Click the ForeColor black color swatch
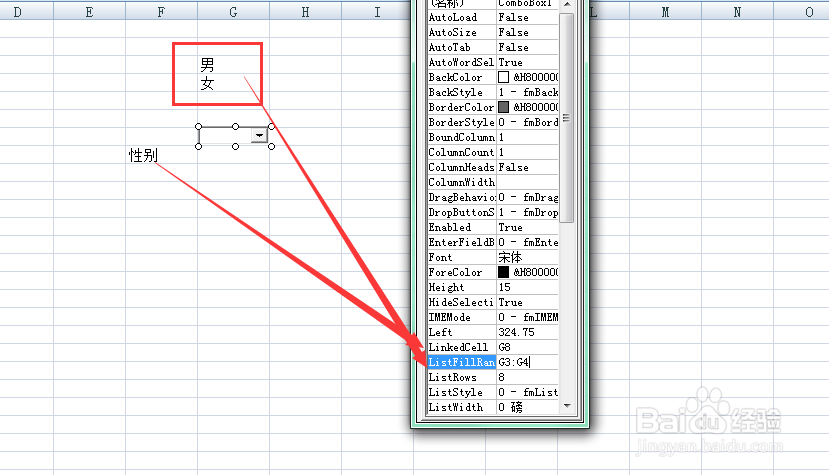This screenshot has width=829, height=475. coord(503,272)
